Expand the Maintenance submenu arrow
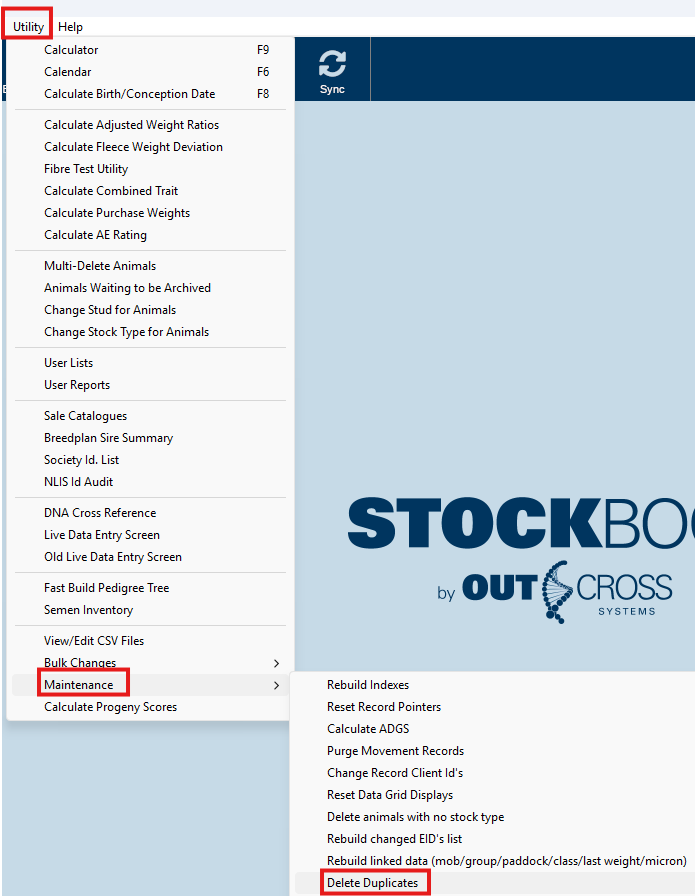The width and height of the screenshot is (695, 896). pyautogui.click(x=276, y=685)
